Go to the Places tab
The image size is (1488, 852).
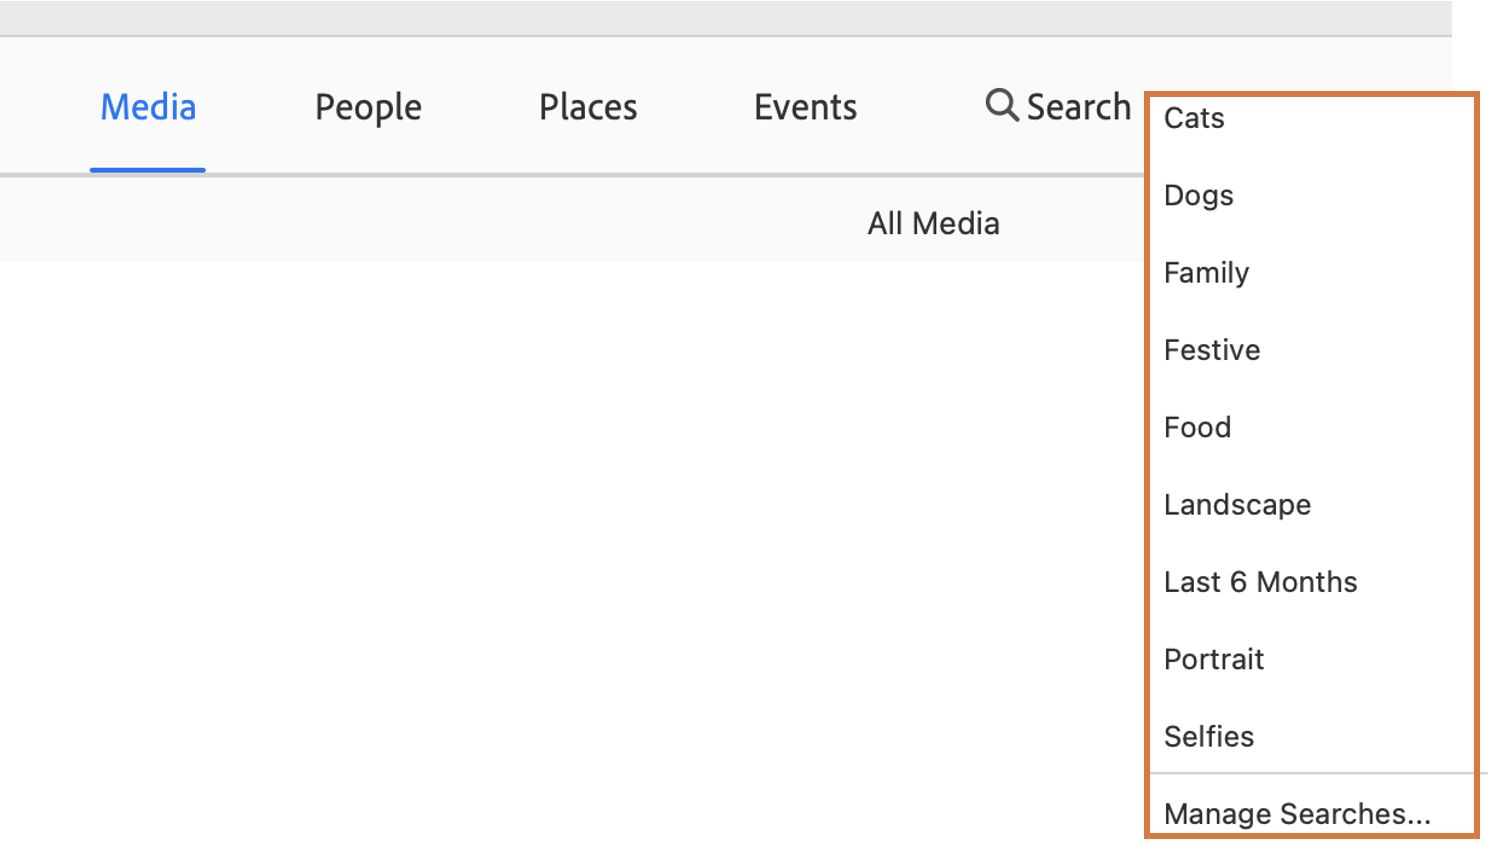[588, 107]
